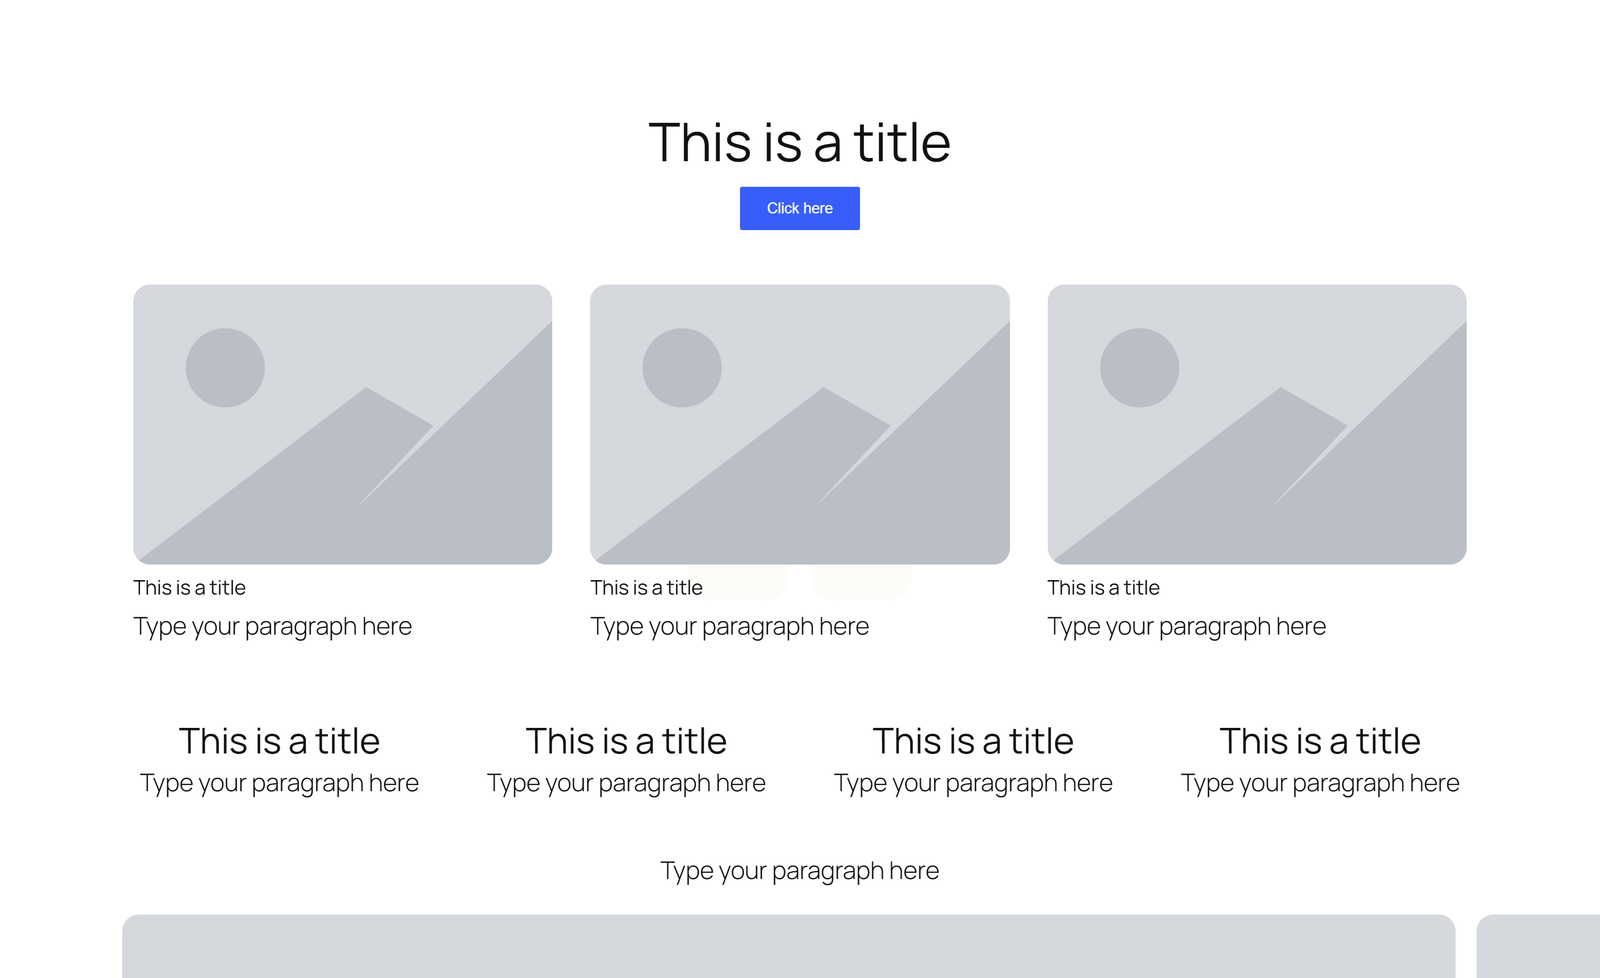Click the second card's small title text
The width and height of the screenshot is (1600, 978).
point(646,588)
